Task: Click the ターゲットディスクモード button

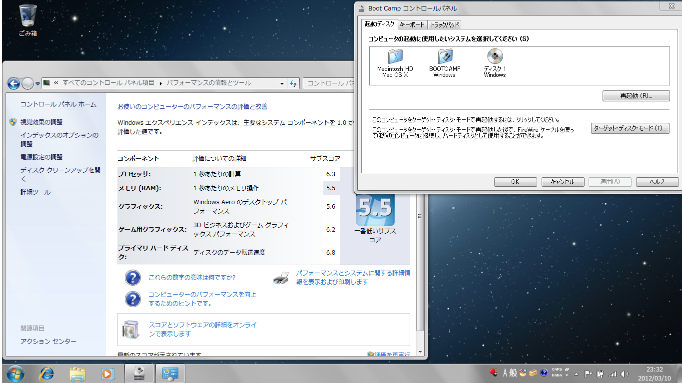Action: (630, 128)
